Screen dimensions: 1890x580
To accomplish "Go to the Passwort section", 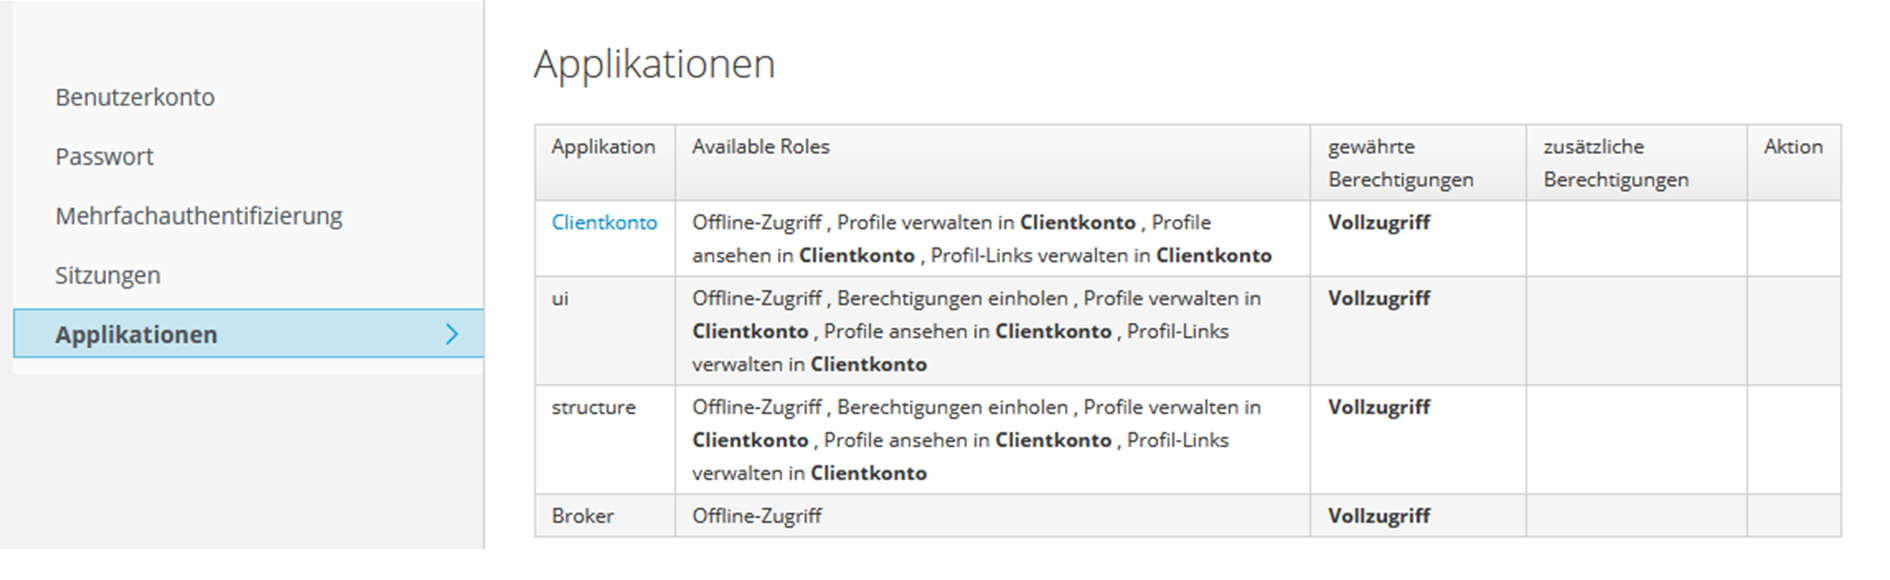I will 104,157.
